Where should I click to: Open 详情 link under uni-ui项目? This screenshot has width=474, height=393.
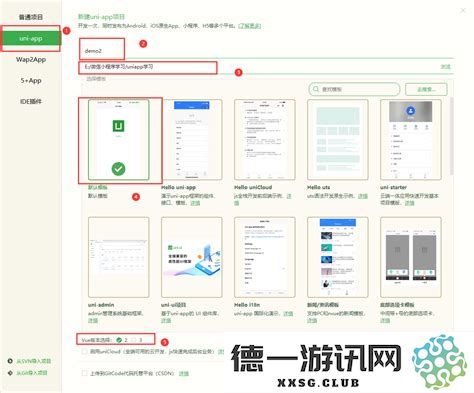tap(166, 320)
